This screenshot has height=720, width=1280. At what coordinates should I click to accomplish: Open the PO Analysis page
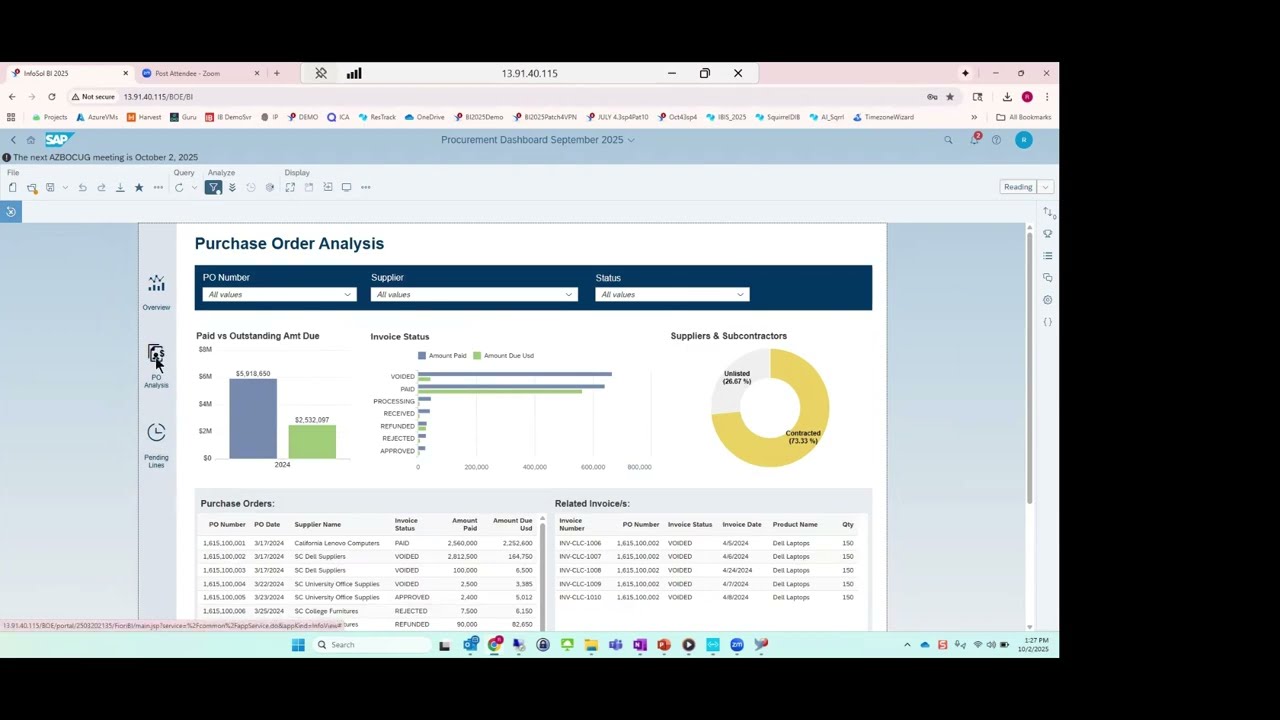[x=156, y=366]
